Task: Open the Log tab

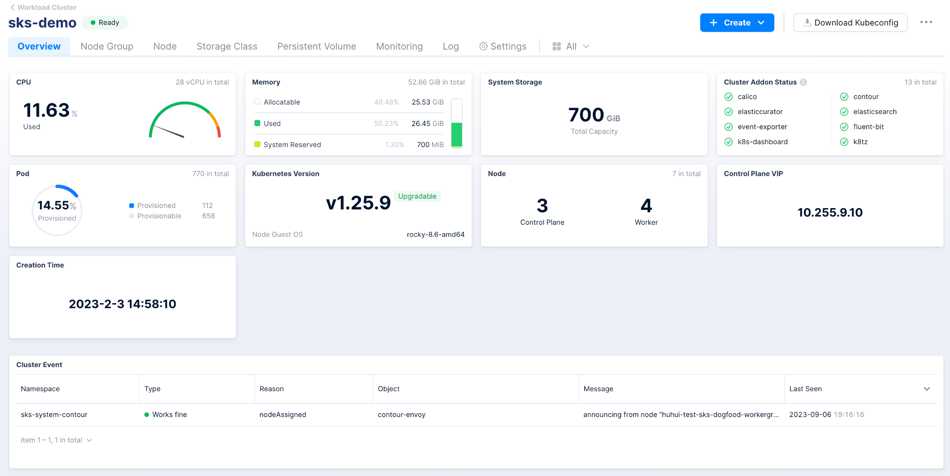Action: pos(451,46)
